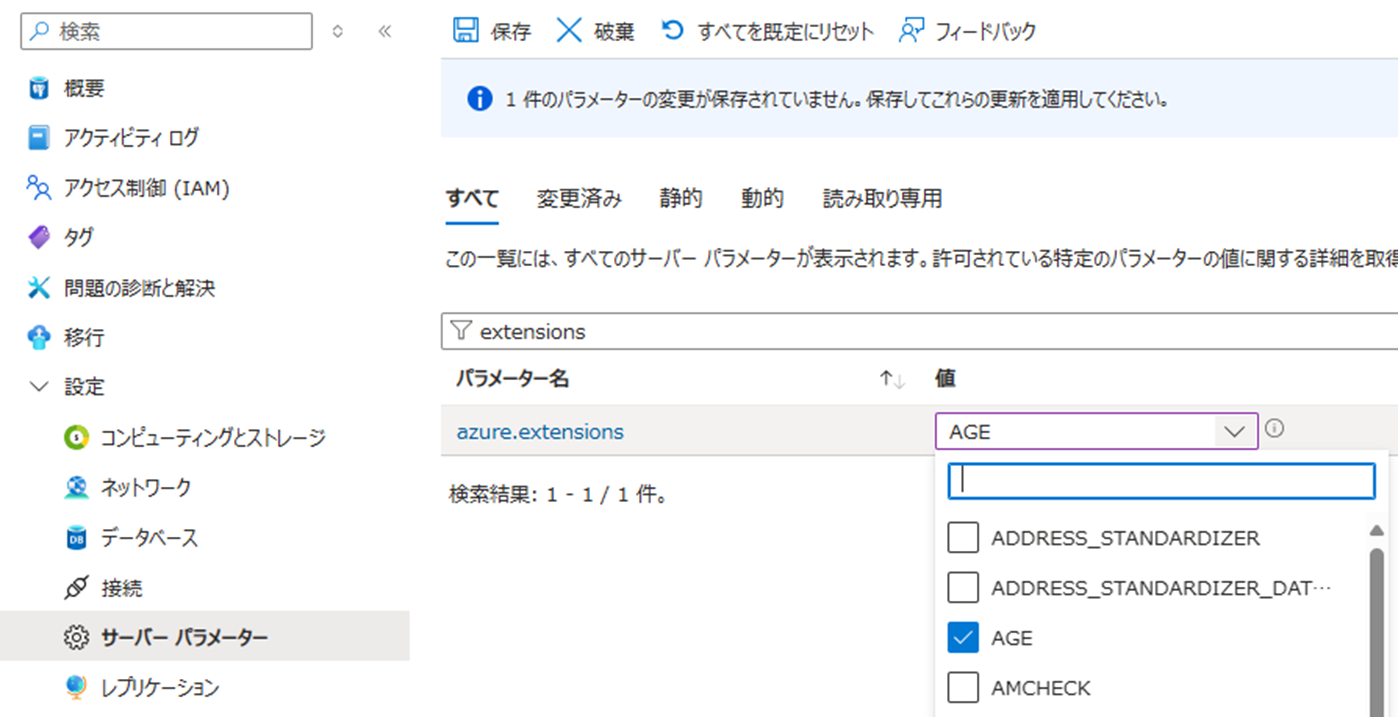Click the パラメーター名 column header text
Screen dimensions: 1398x717
(x=513, y=378)
